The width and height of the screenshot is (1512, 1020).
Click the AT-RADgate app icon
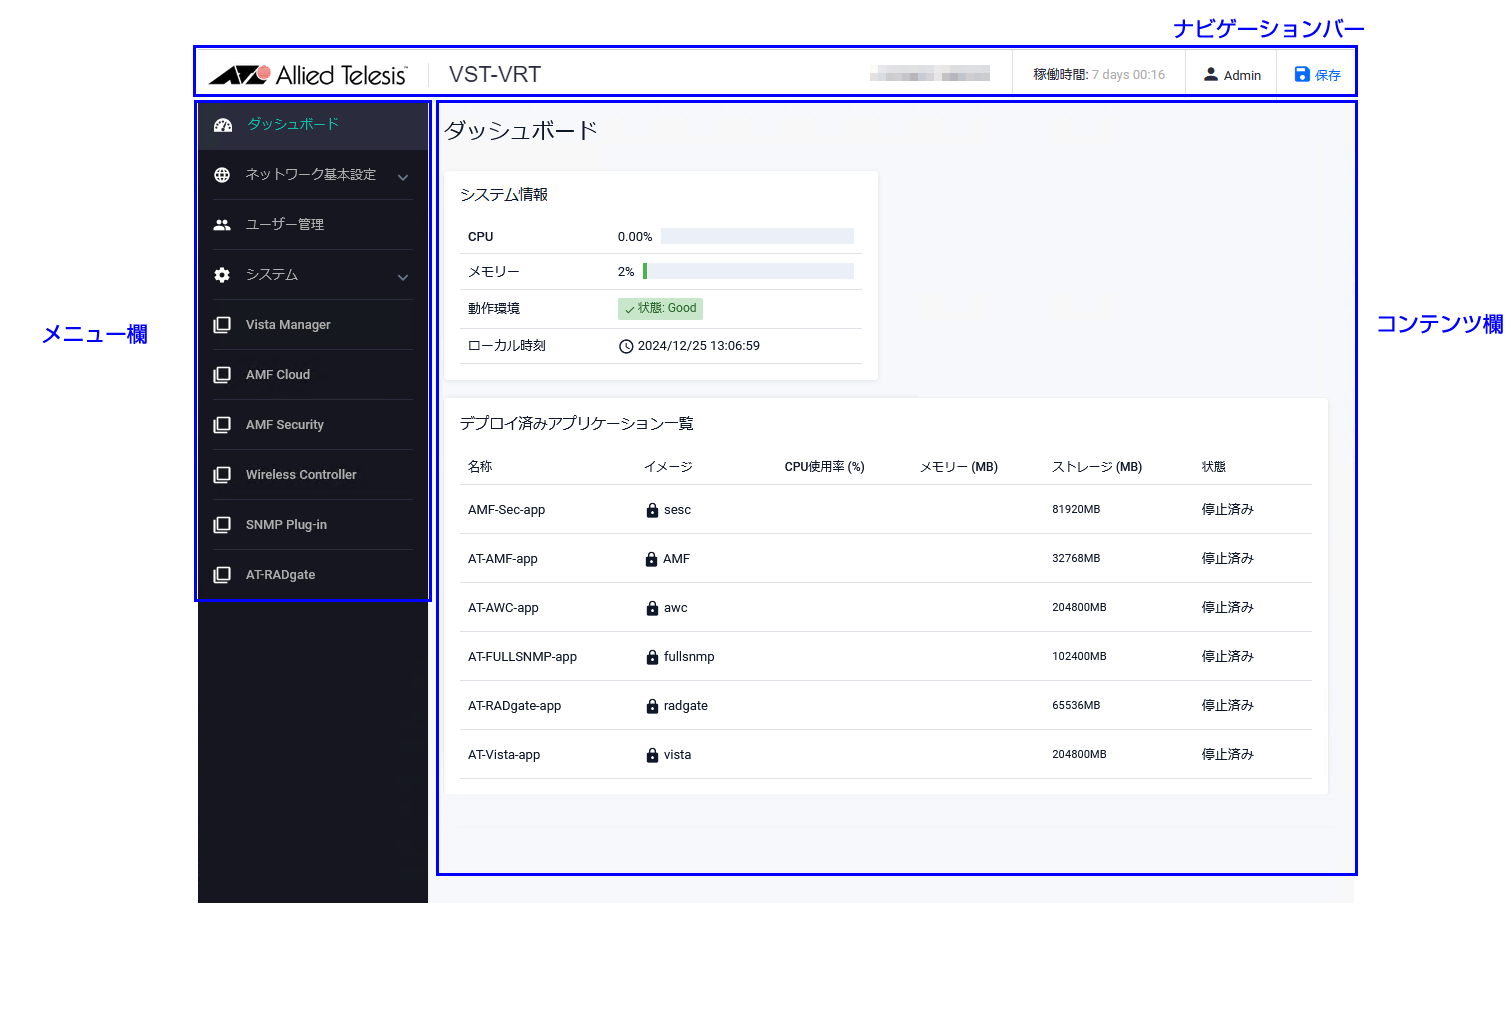(222, 575)
